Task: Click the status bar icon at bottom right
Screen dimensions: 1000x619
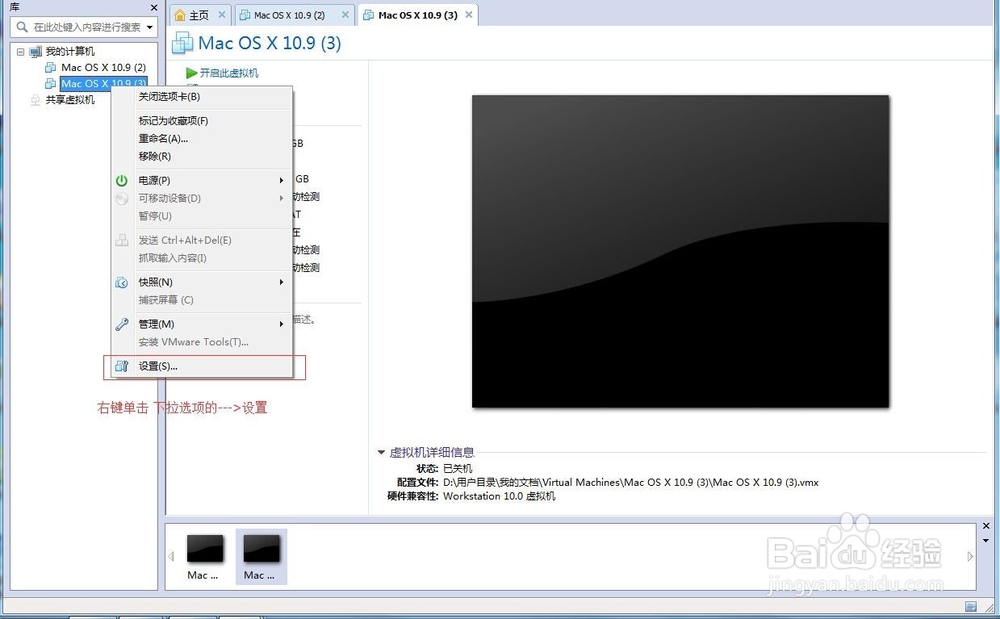Action: 971,606
